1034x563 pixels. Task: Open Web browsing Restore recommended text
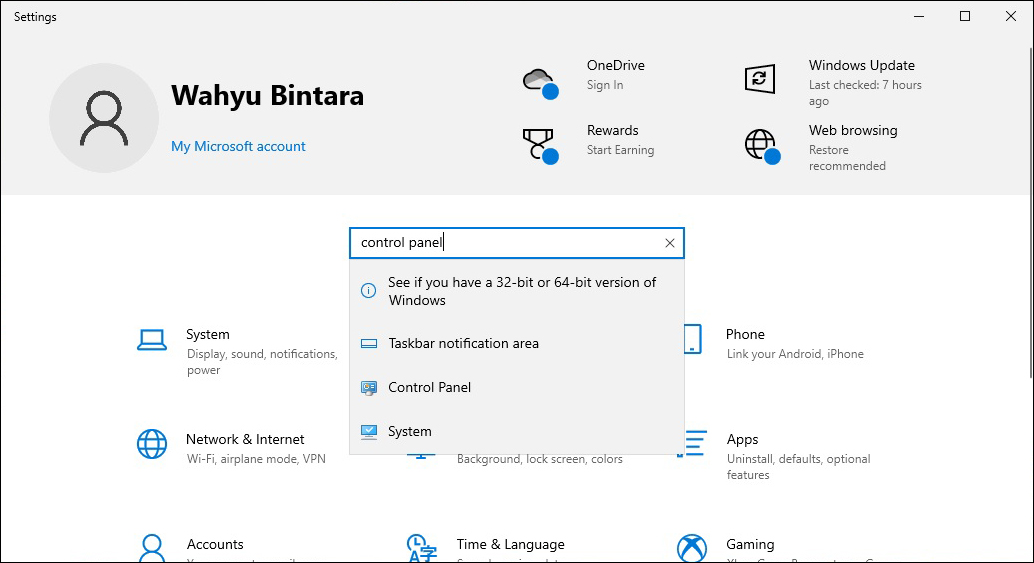(847, 158)
